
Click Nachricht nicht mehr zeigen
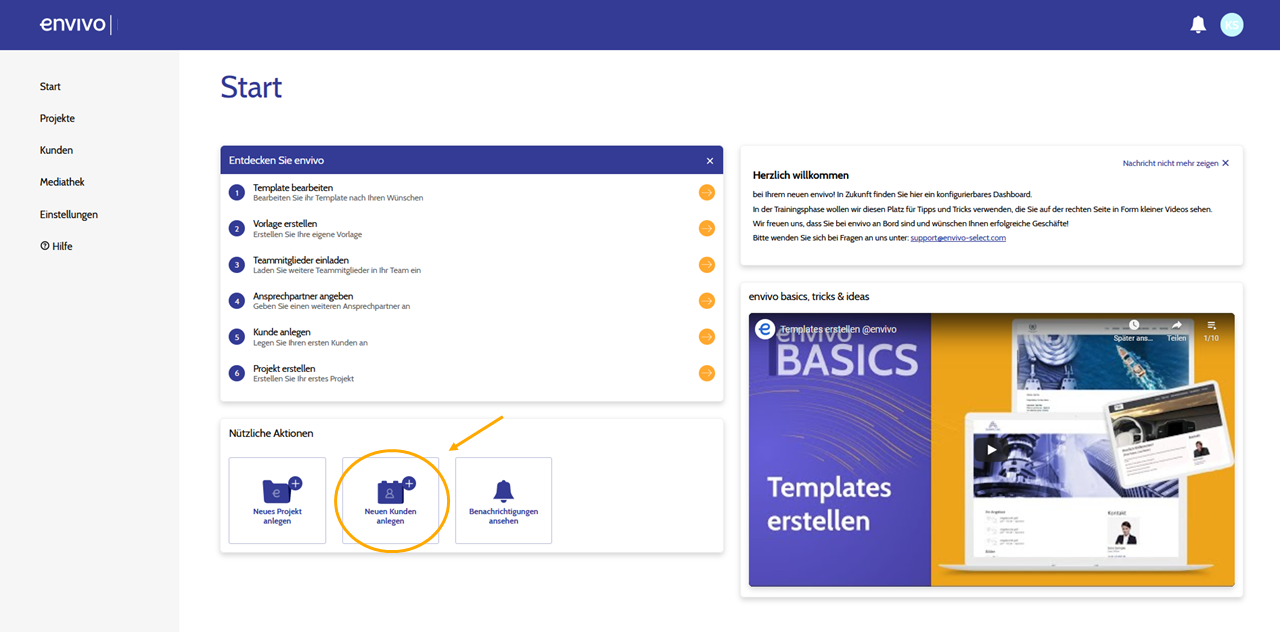click(x=1176, y=163)
